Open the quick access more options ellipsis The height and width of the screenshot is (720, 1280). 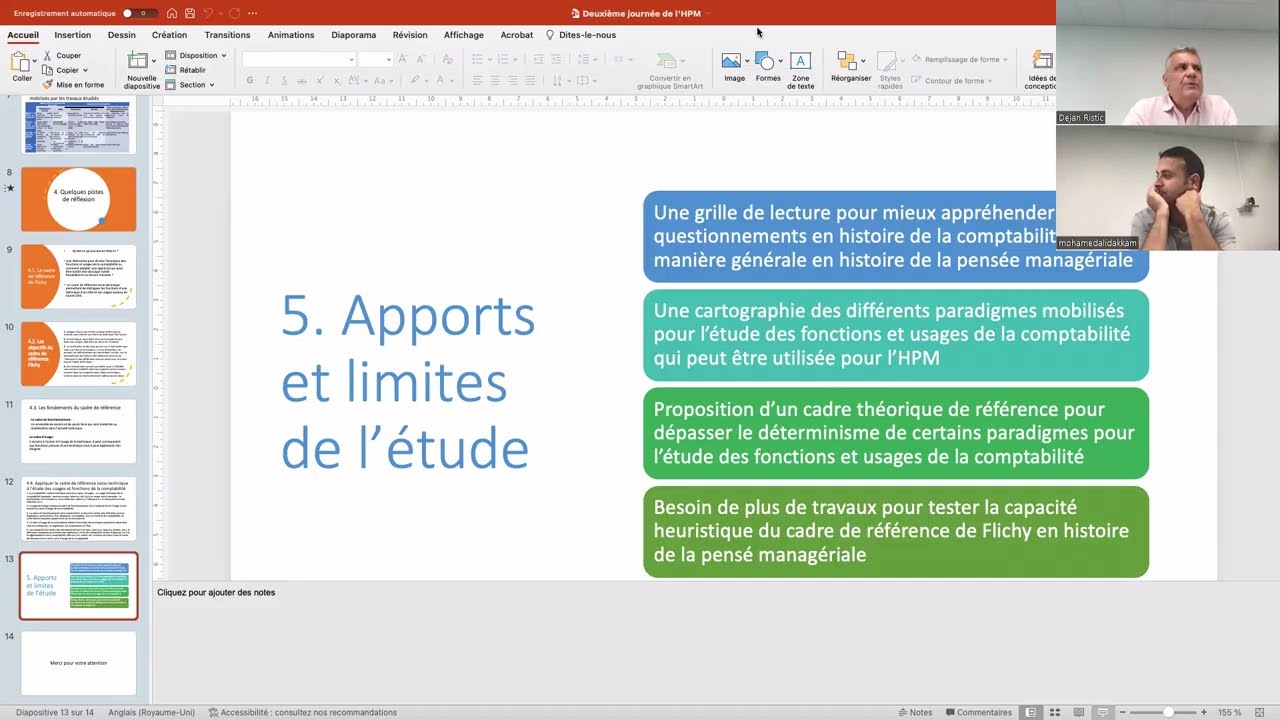tap(252, 13)
